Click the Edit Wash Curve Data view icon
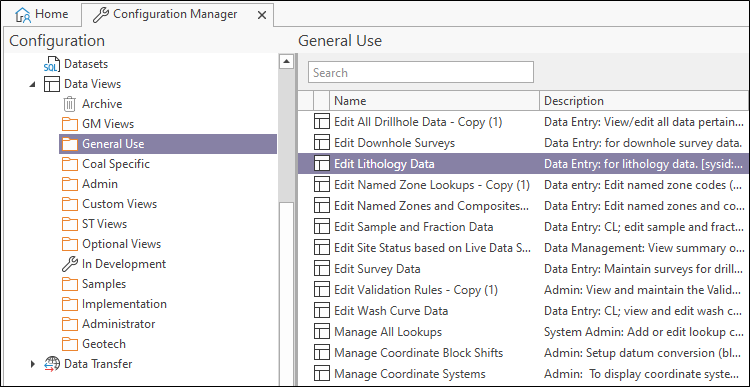The width and height of the screenshot is (750, 387). coord(322,311)
